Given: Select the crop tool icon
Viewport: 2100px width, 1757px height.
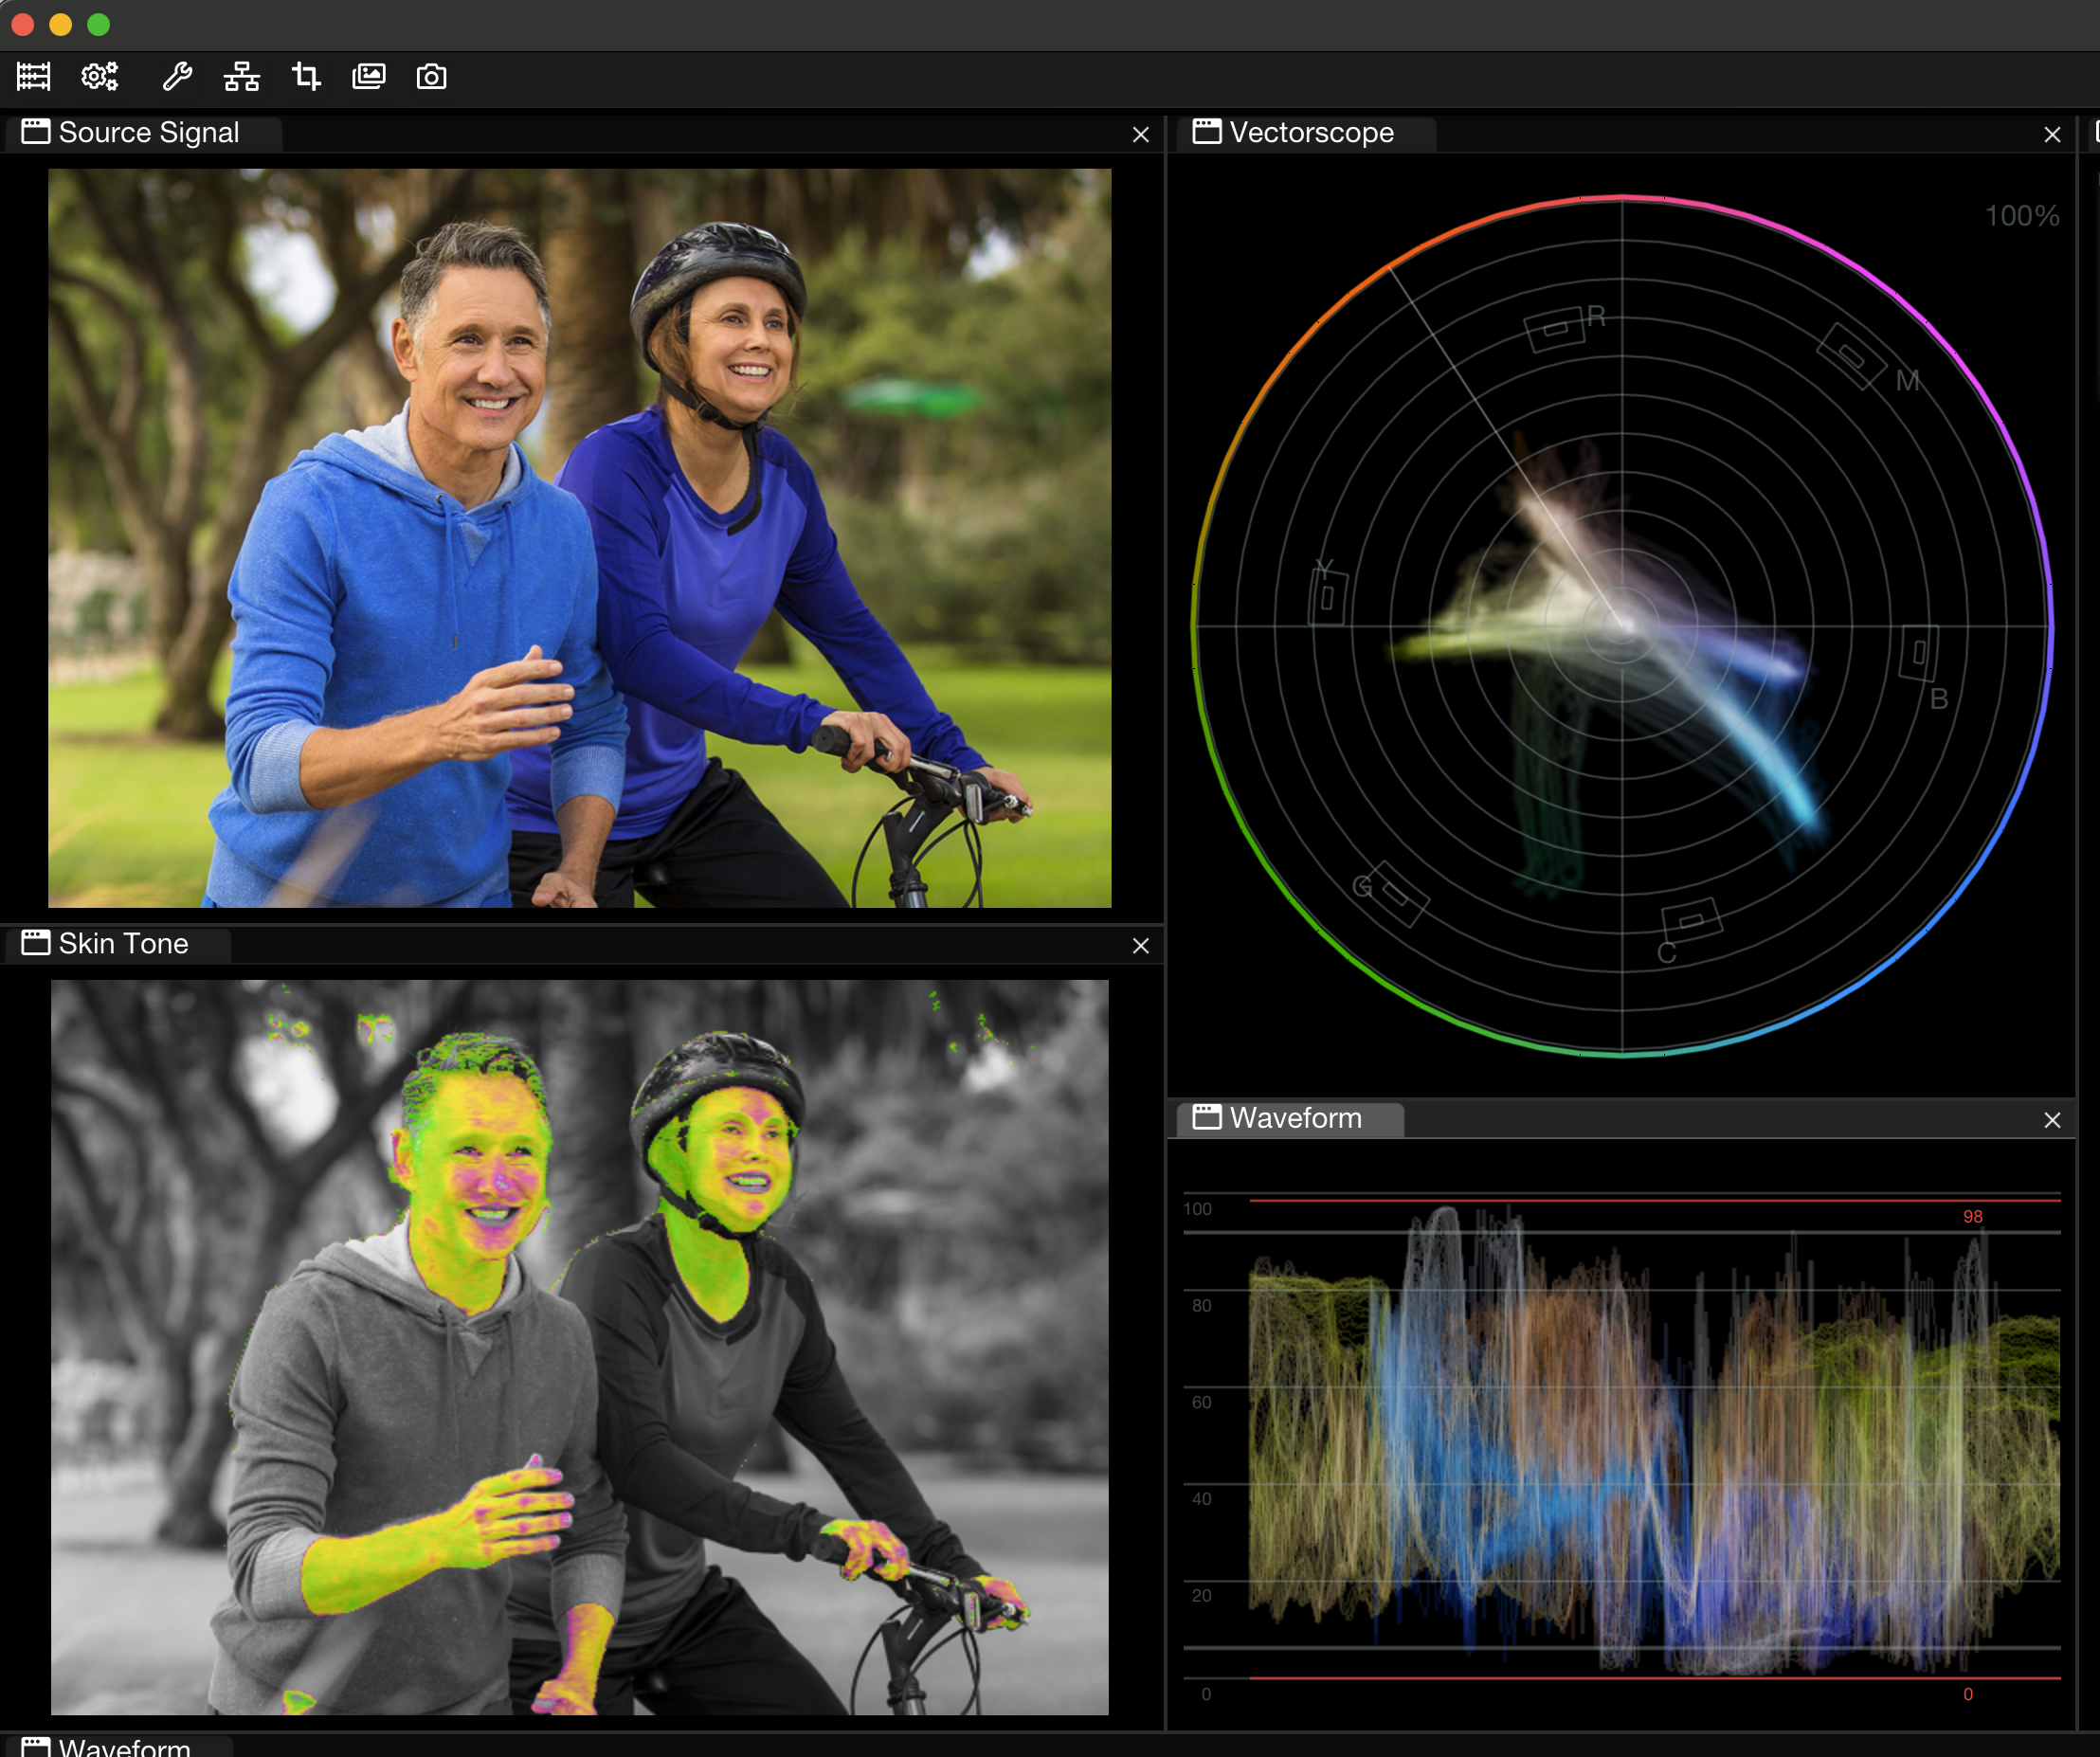Looking at the screenshot, I should point(306,77).
